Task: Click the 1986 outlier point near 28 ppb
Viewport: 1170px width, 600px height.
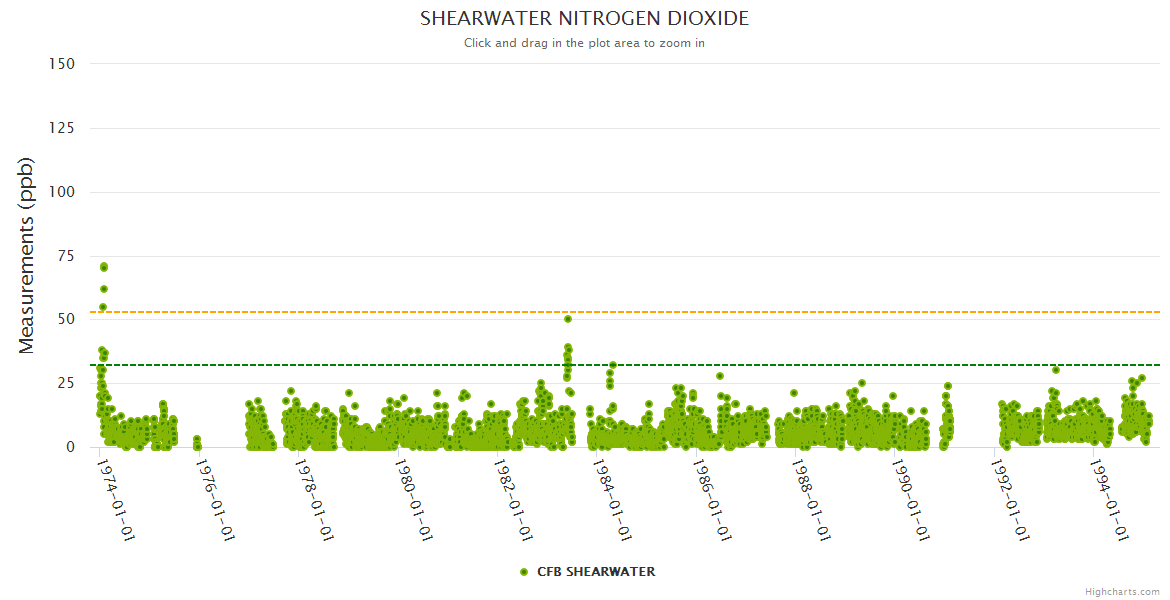Action: tap(720, 376)
